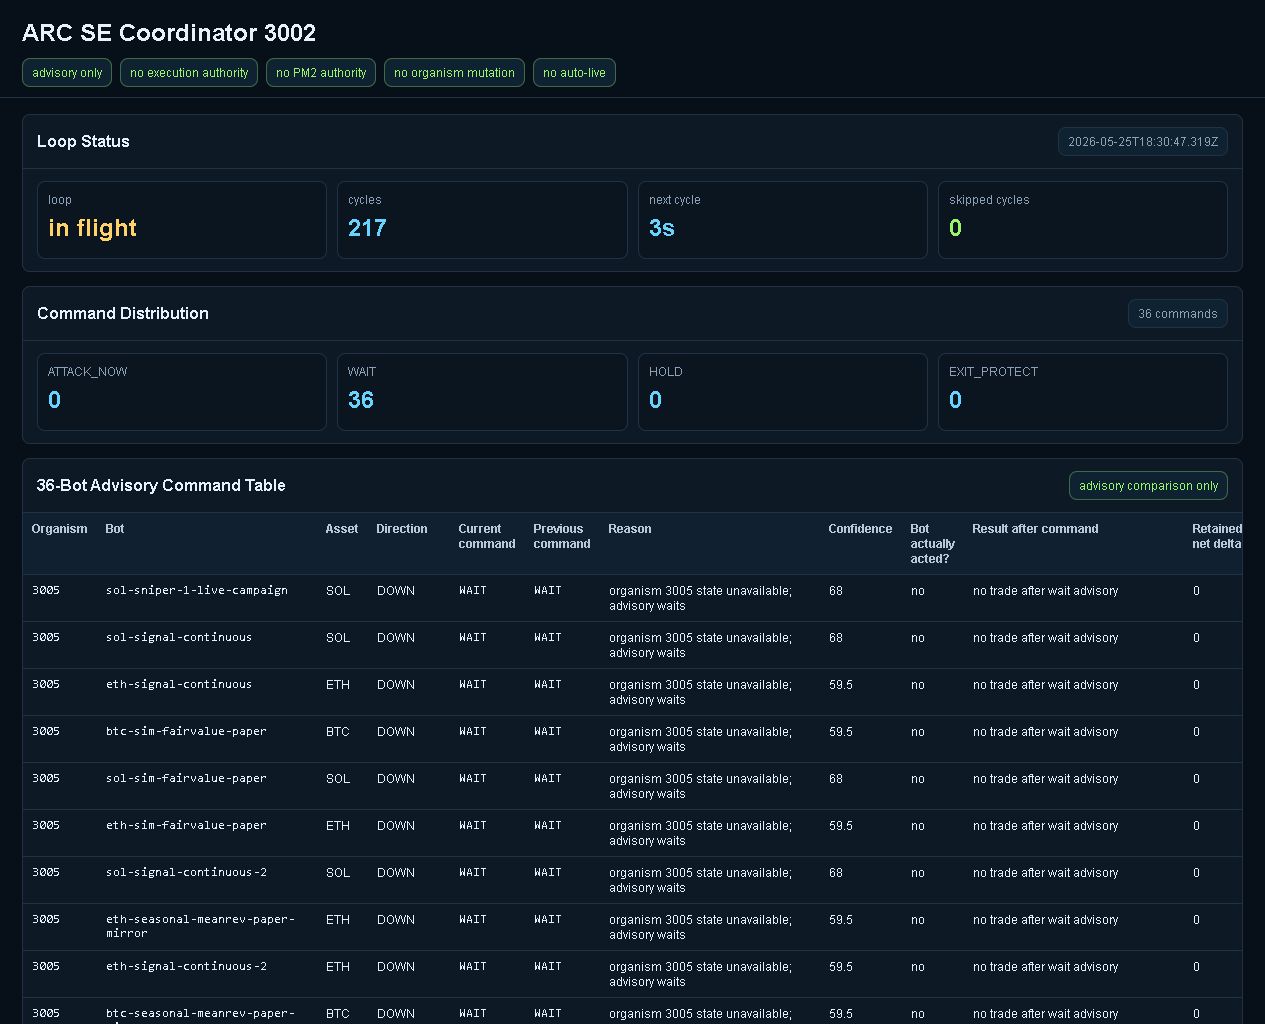
Task: Select the eth-signal-continuous-2 bot name
Action: point(186,966)
